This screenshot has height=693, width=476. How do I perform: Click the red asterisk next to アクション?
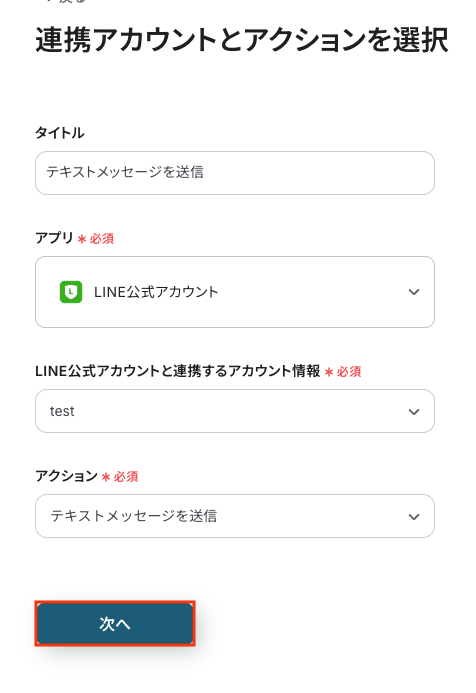tap(106, 477)
